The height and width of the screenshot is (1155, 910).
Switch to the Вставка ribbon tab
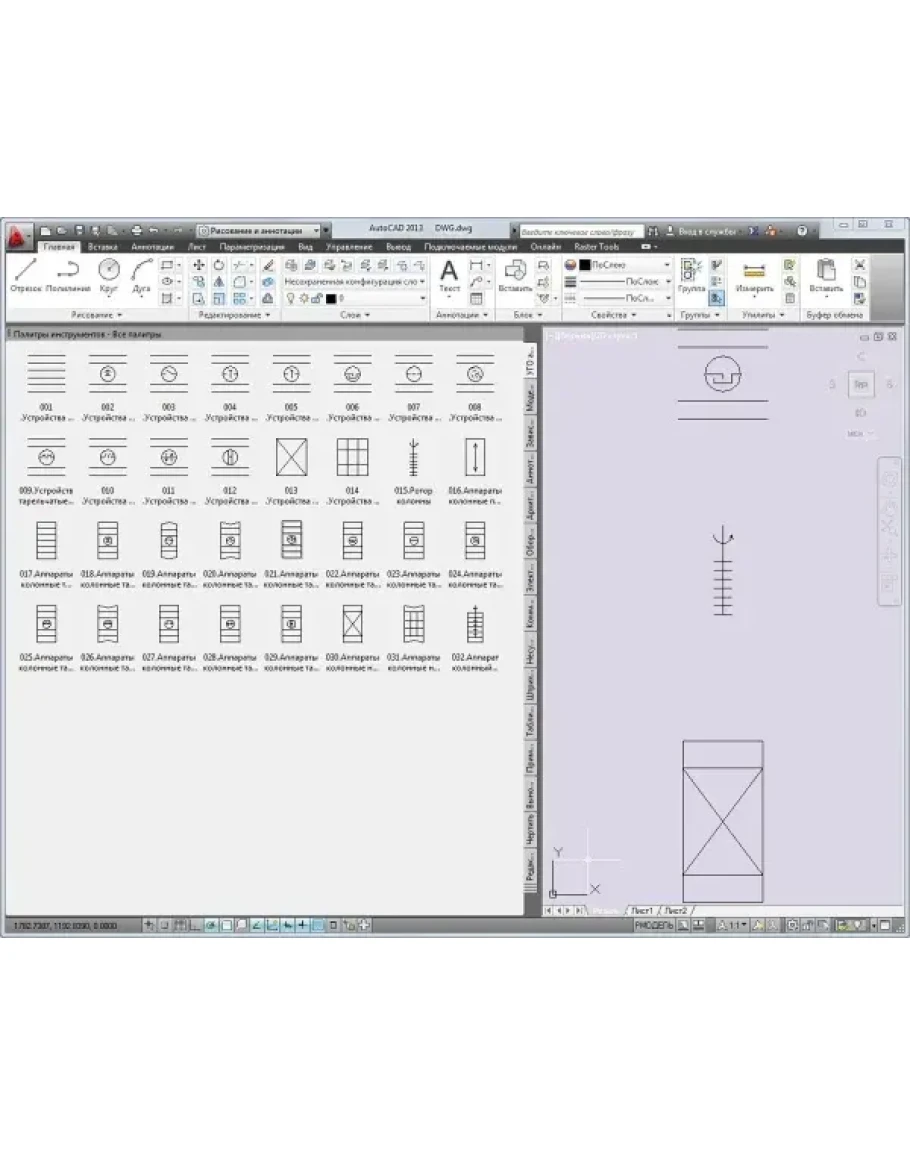coord(102,246)
